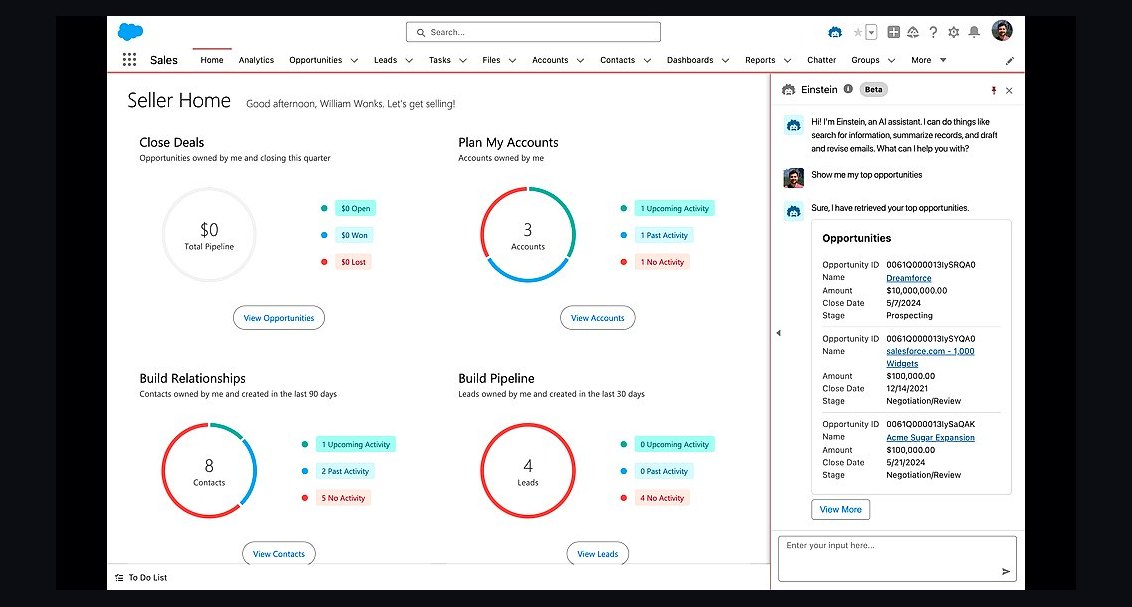Expand the Opportunities tab dropdown chevron
Image resolution: width=1132 pixels, height=607 pixels.
(354, 61)
